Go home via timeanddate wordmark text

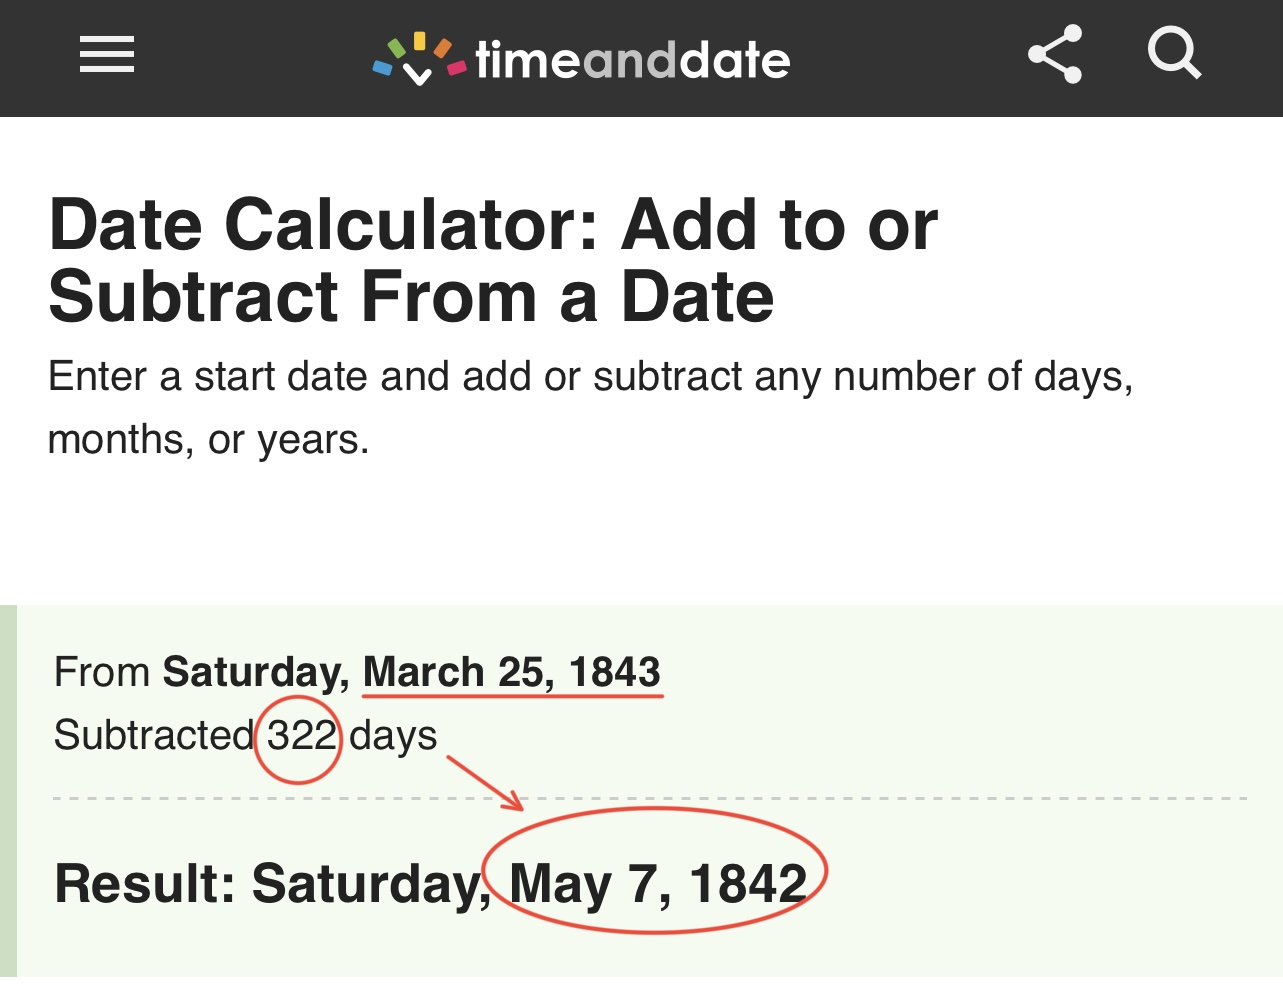[x=632, y=61]
